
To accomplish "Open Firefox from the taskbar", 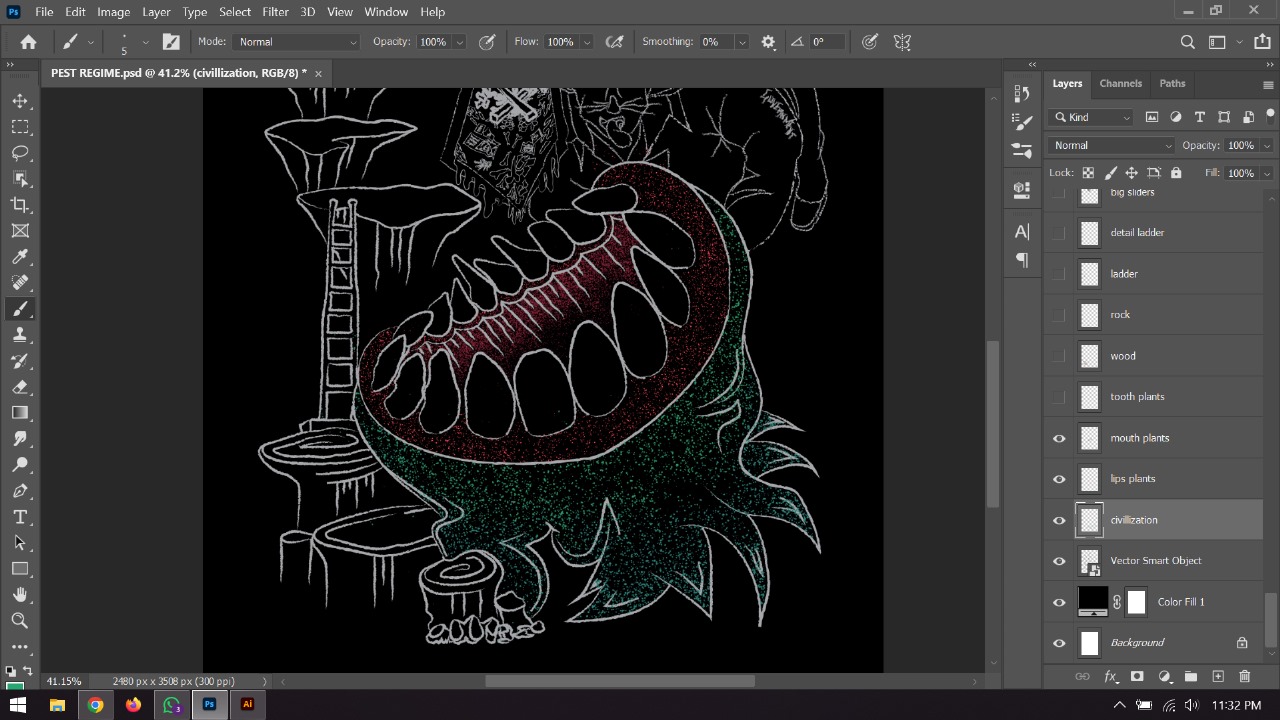I will [133, 705].
